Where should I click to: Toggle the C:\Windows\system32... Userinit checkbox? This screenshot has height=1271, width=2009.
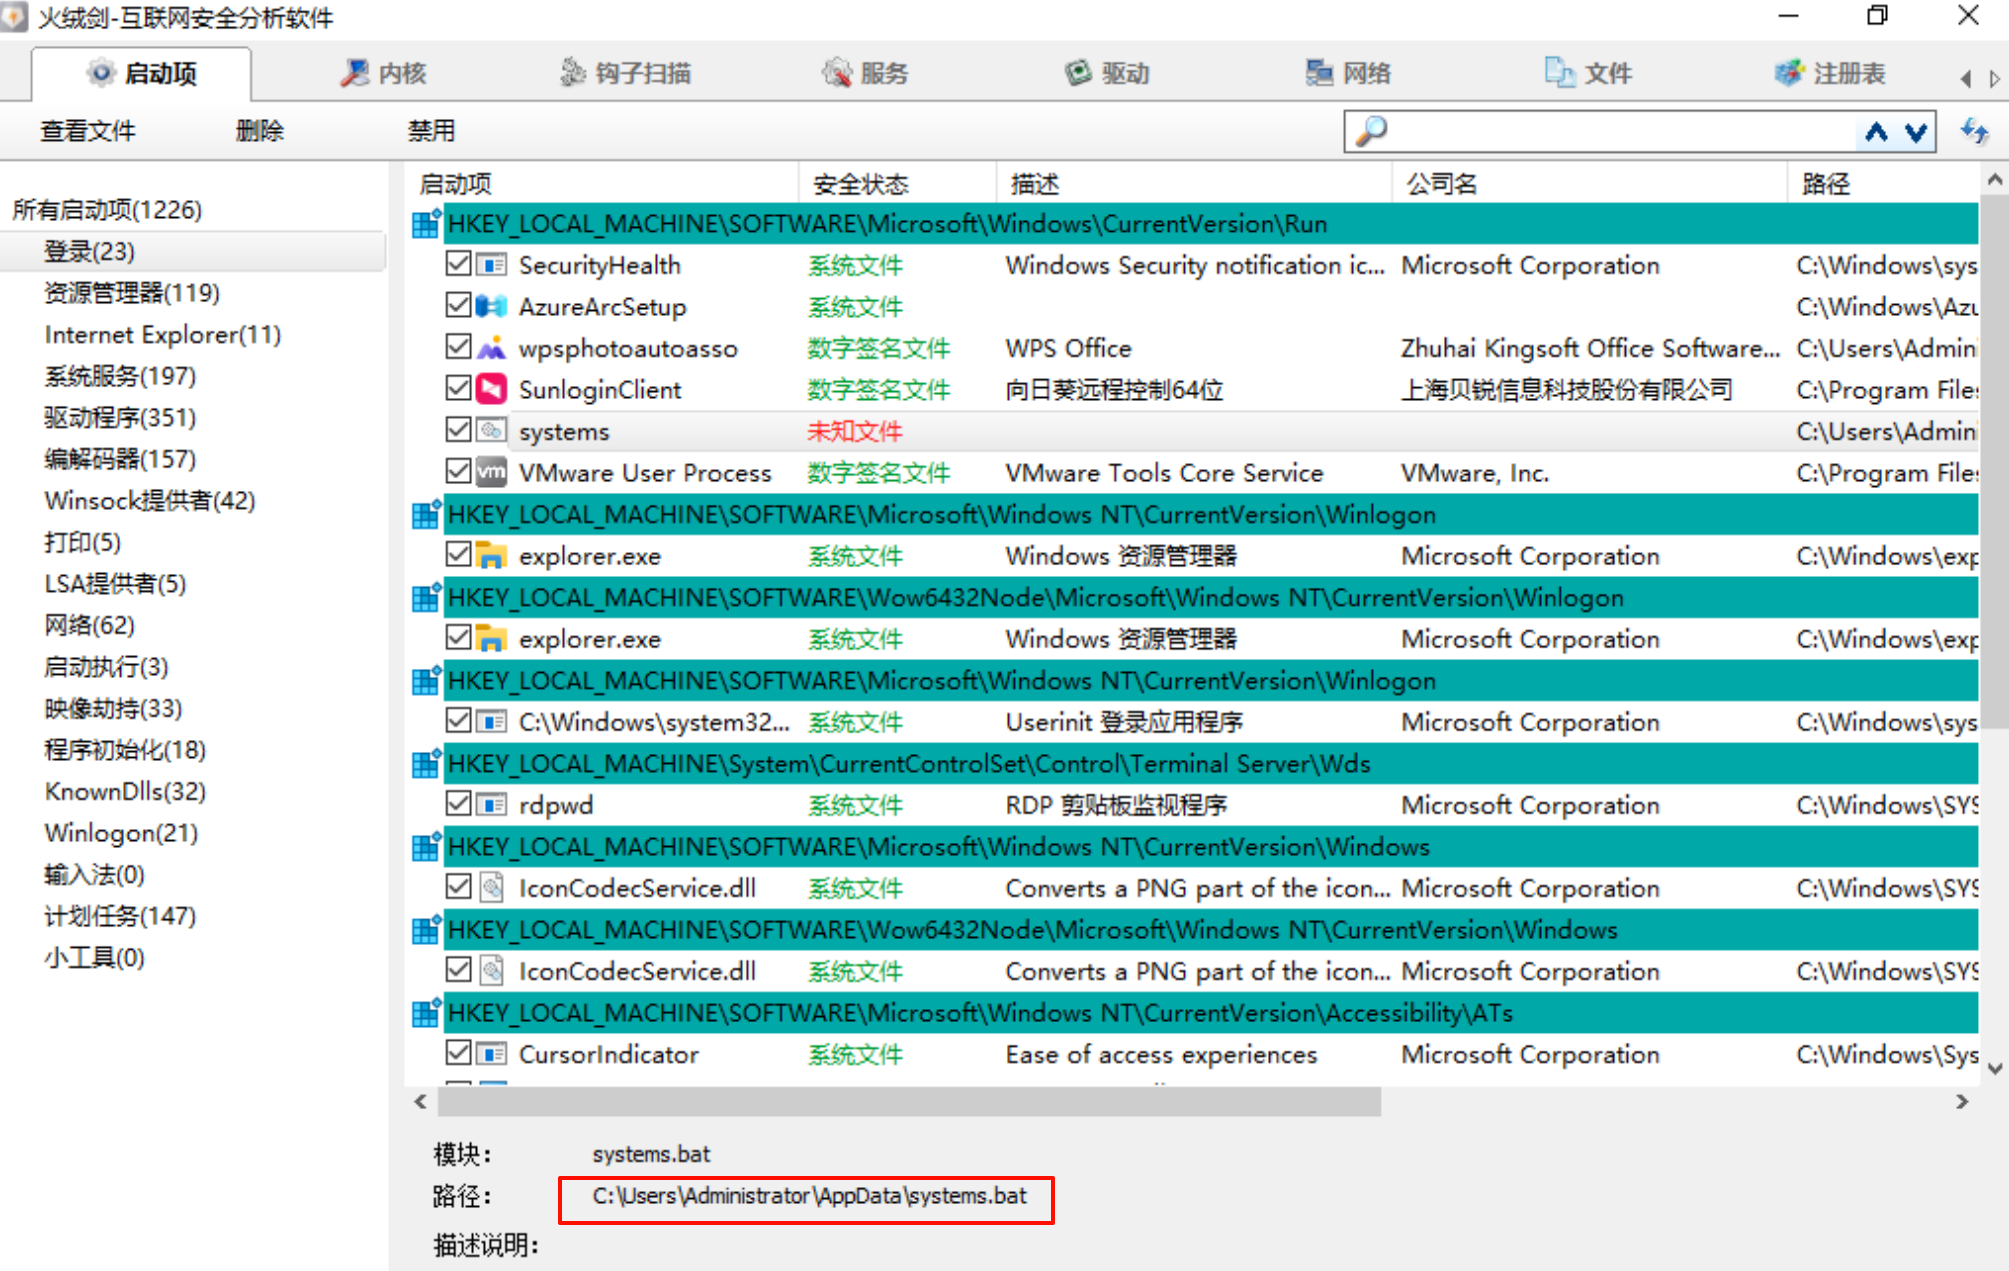[458, 720]
